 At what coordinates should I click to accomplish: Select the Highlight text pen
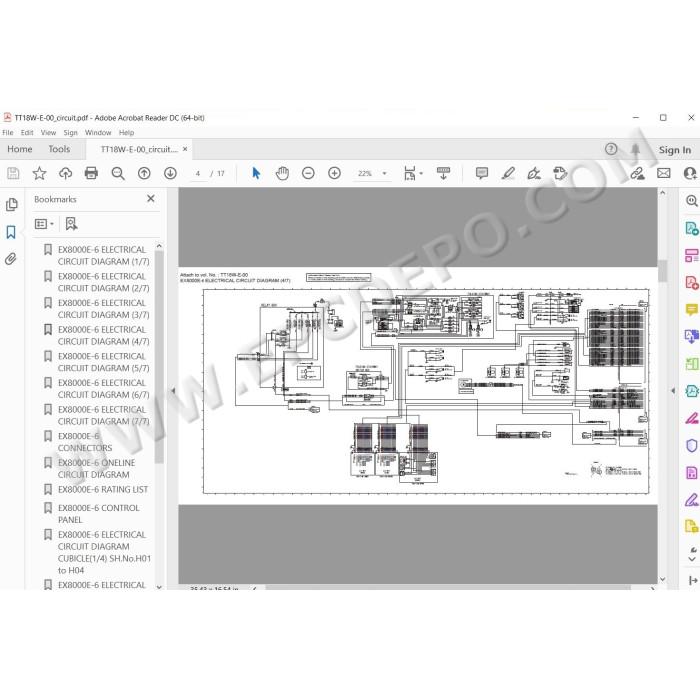pyautogui.click(x=508, y=173)
